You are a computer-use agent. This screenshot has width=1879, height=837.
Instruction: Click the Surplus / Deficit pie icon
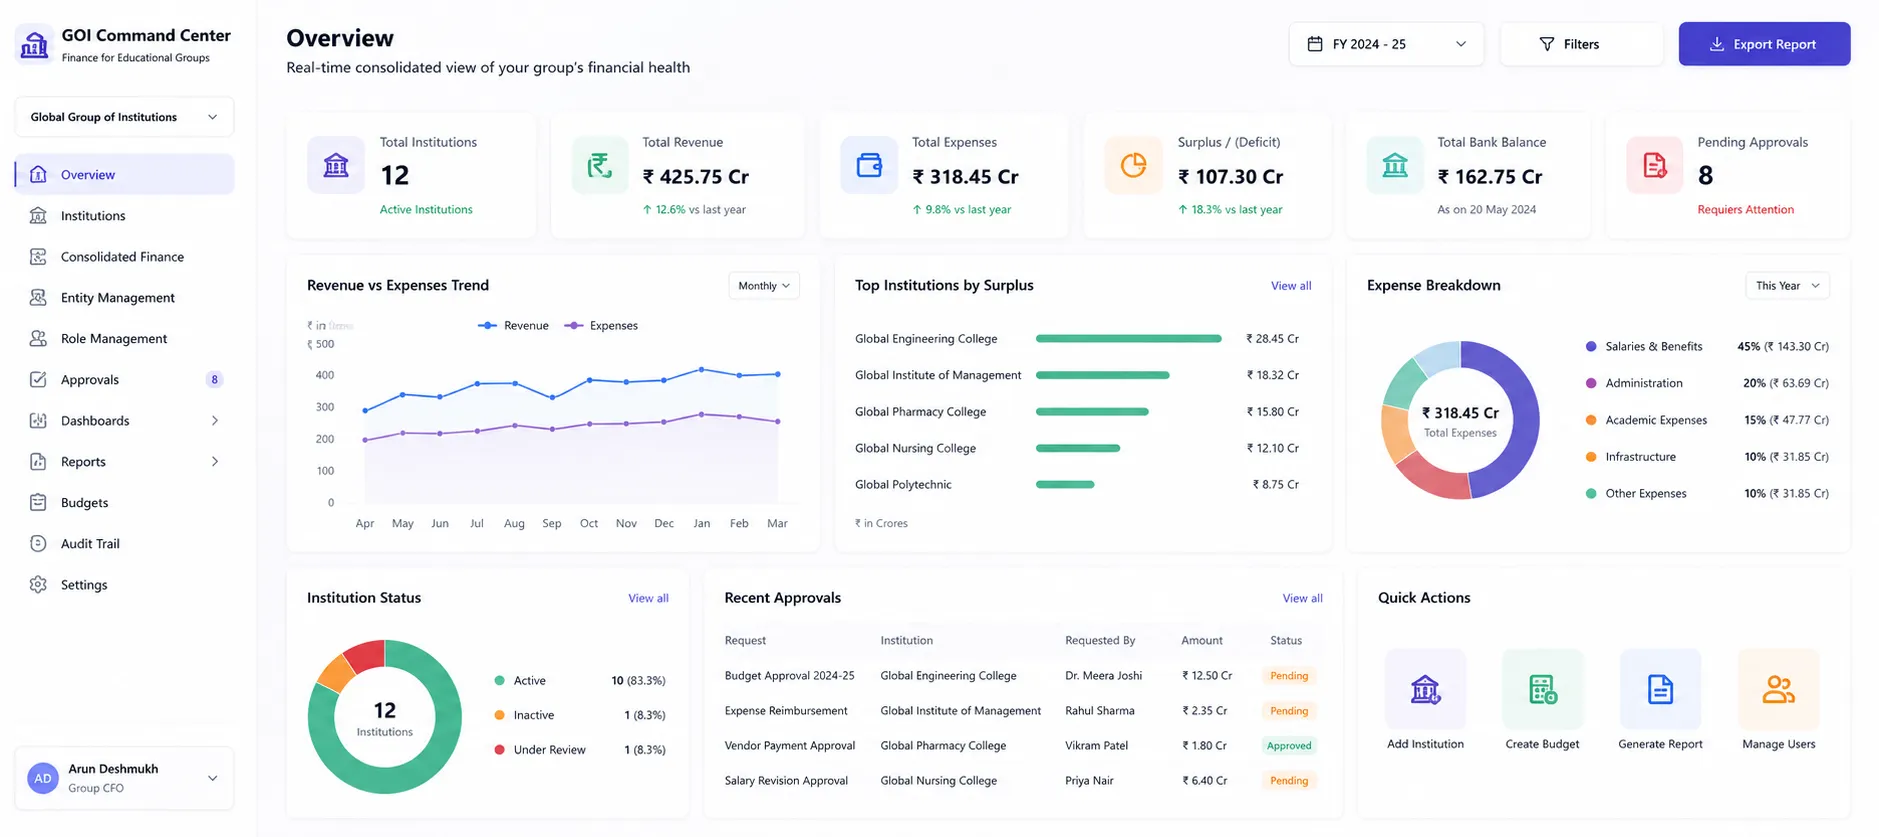[x=1133, y=165]
